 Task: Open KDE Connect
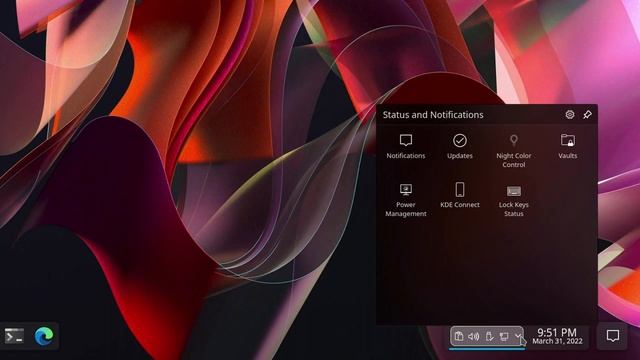460,196
